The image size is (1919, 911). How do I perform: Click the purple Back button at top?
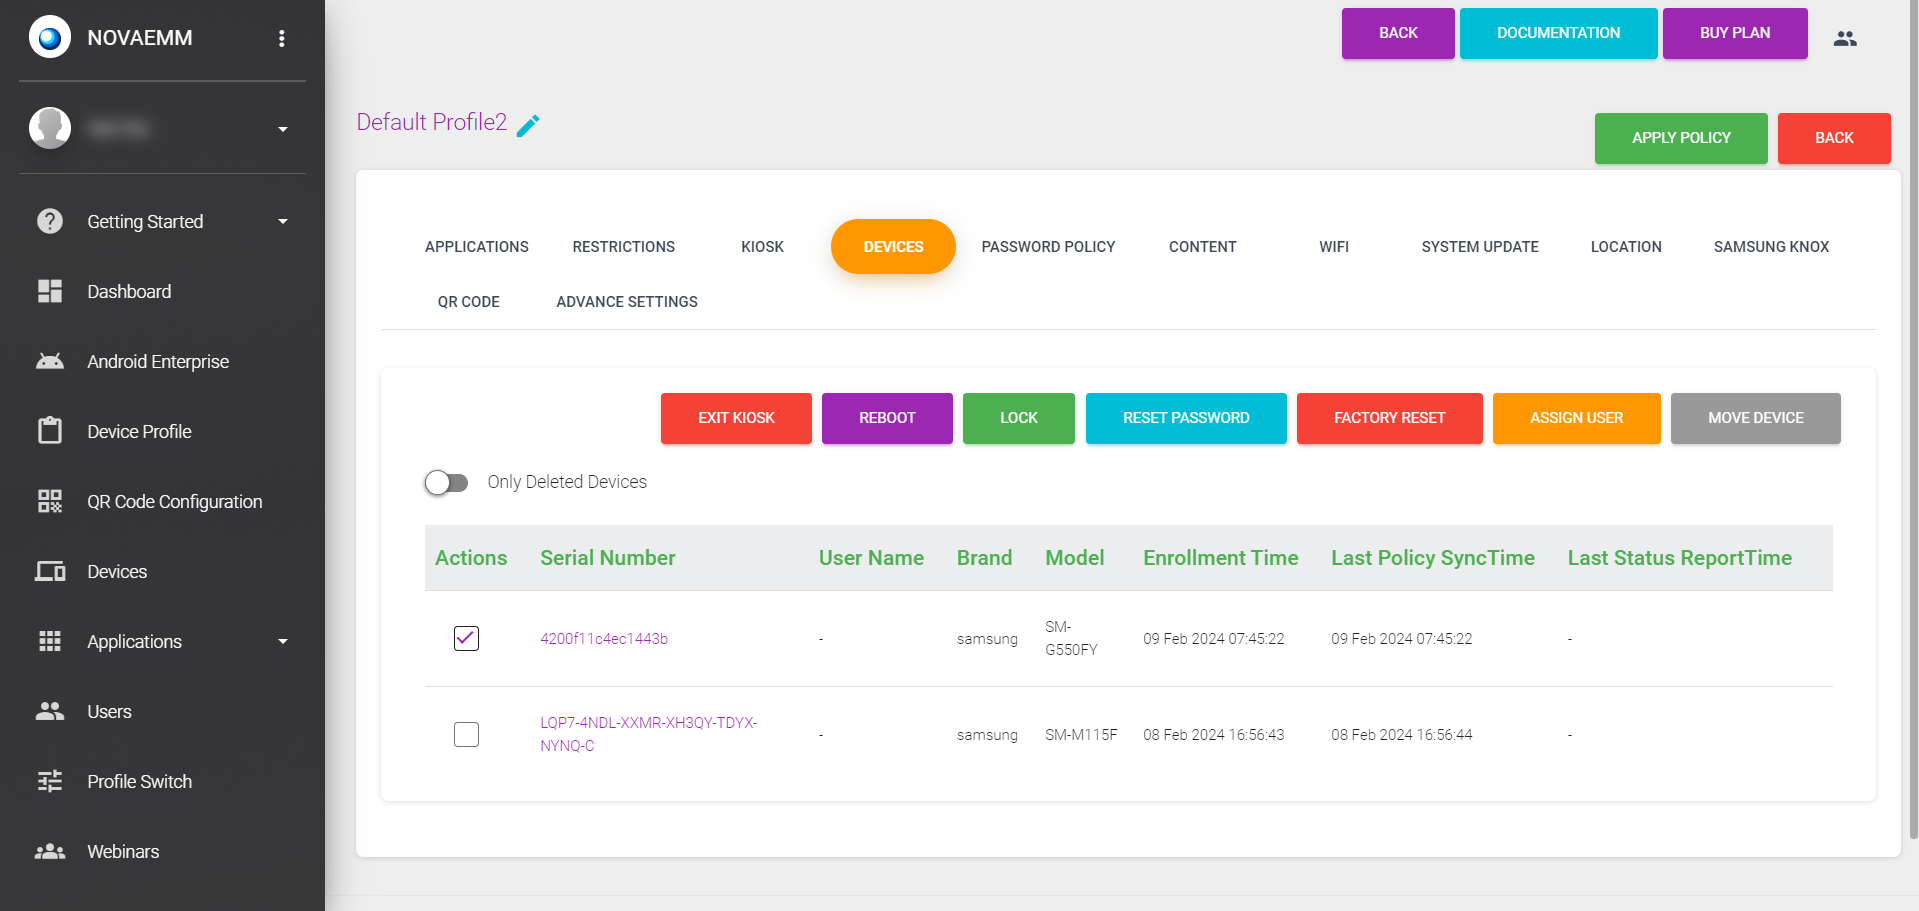pyautogui.click(x=1398, y=33)
